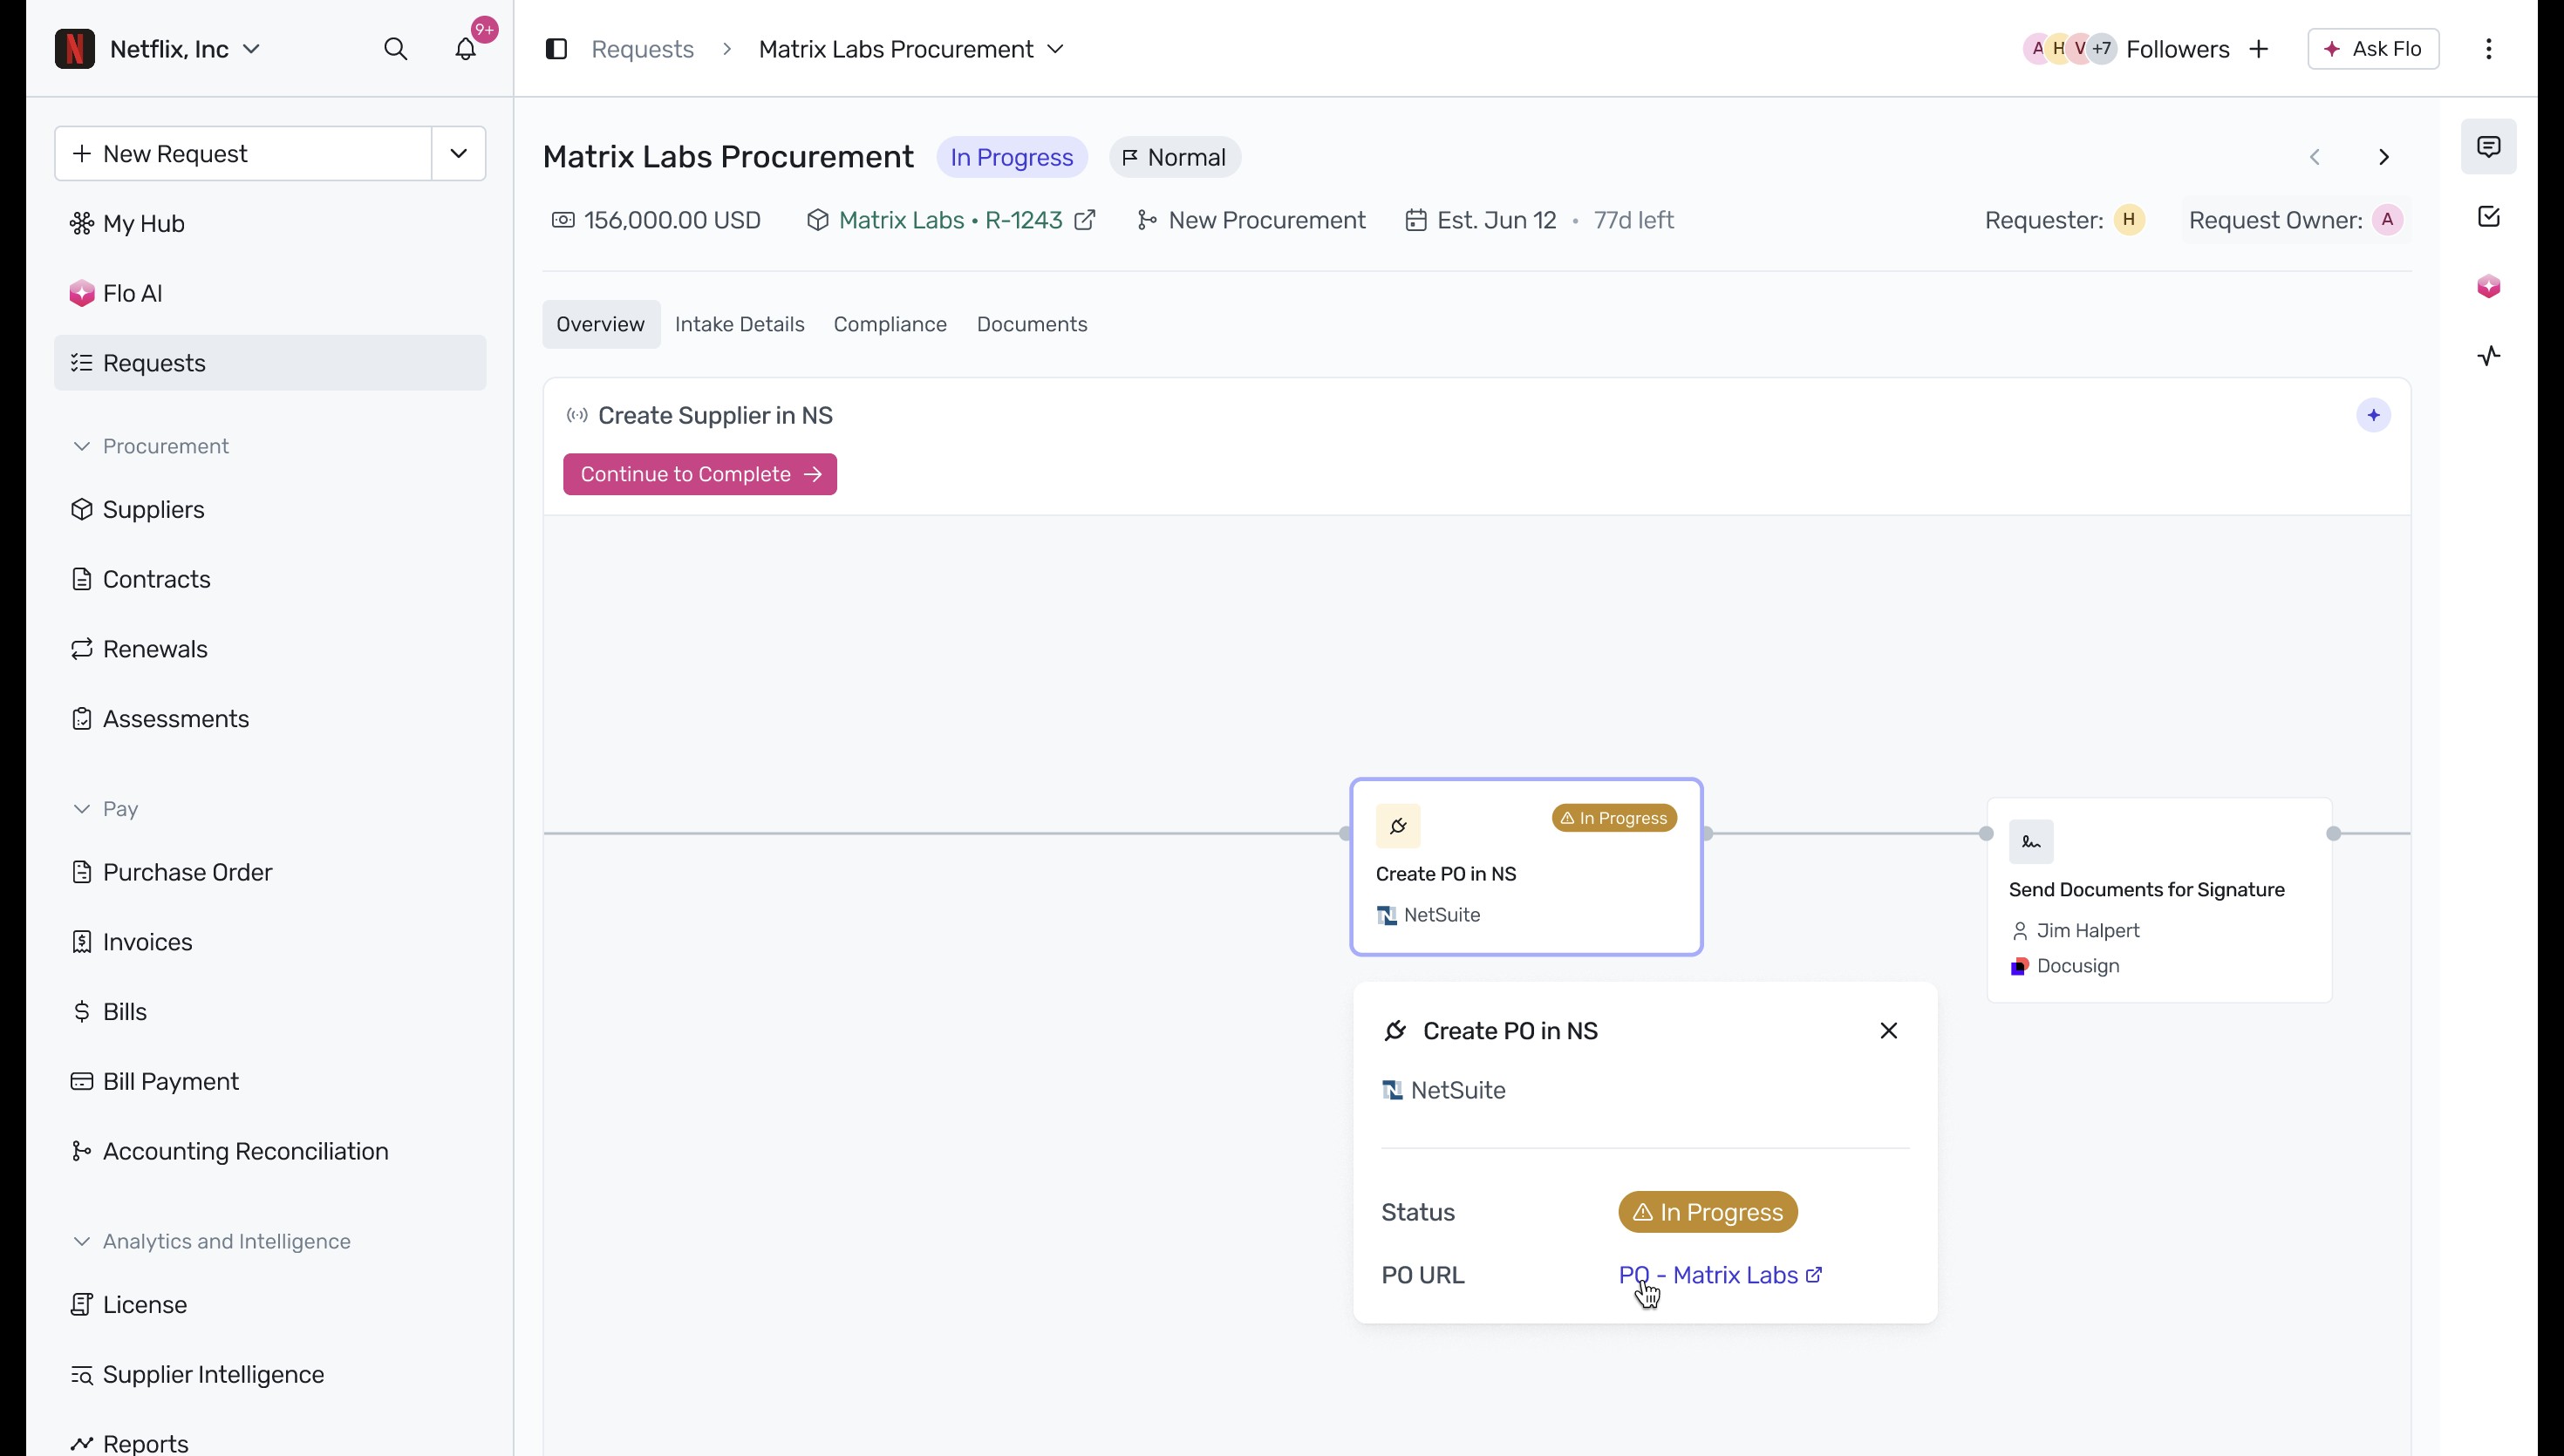This screenshot has height=1456, width=2564.
Task: Open the notifications bell
Action: pos(465,49)
